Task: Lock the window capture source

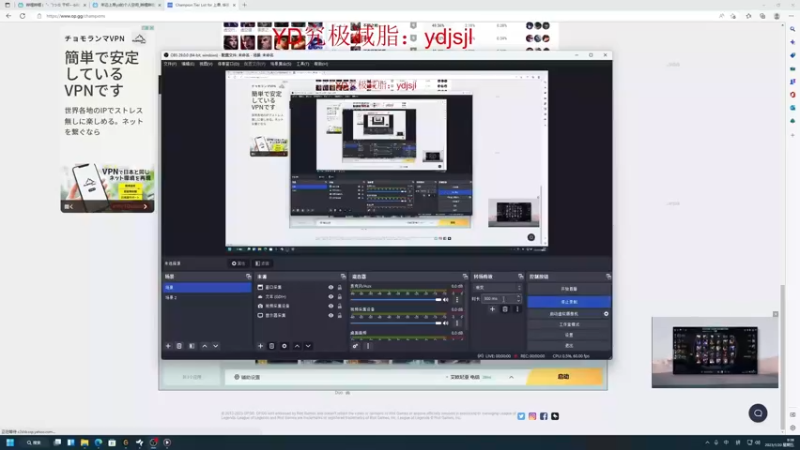Action: point(340,287)
